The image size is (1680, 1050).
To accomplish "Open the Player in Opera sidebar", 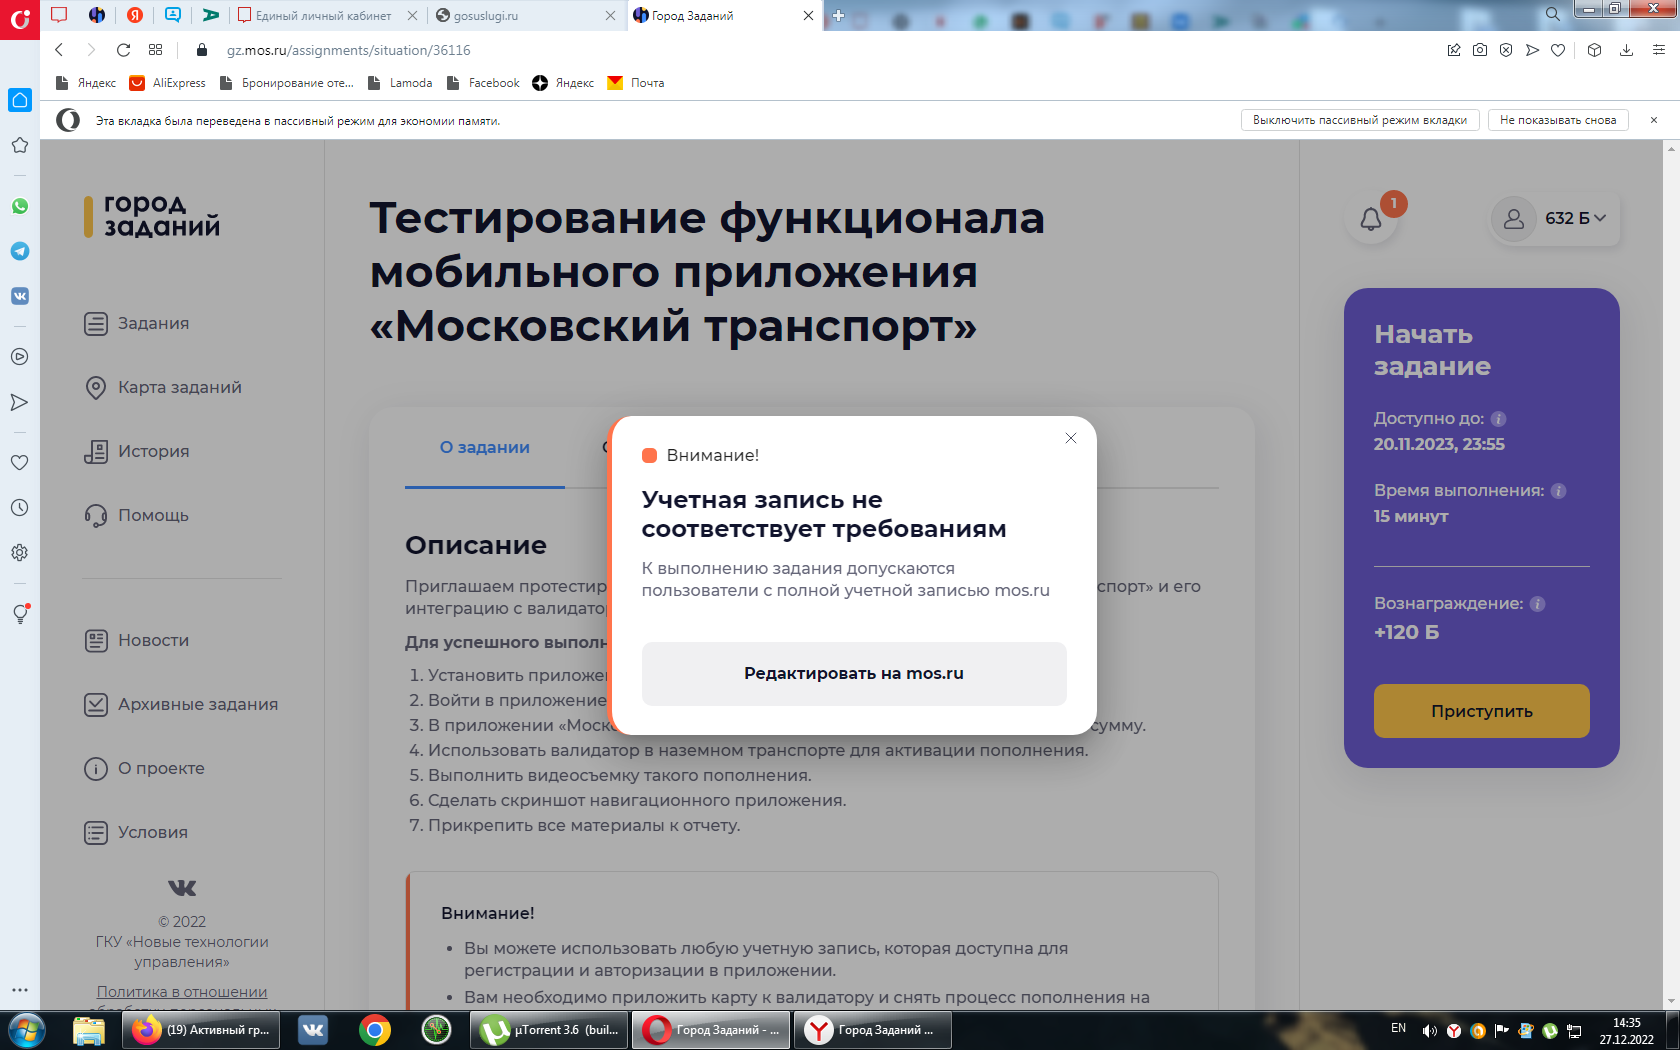I will pos(20,356).
